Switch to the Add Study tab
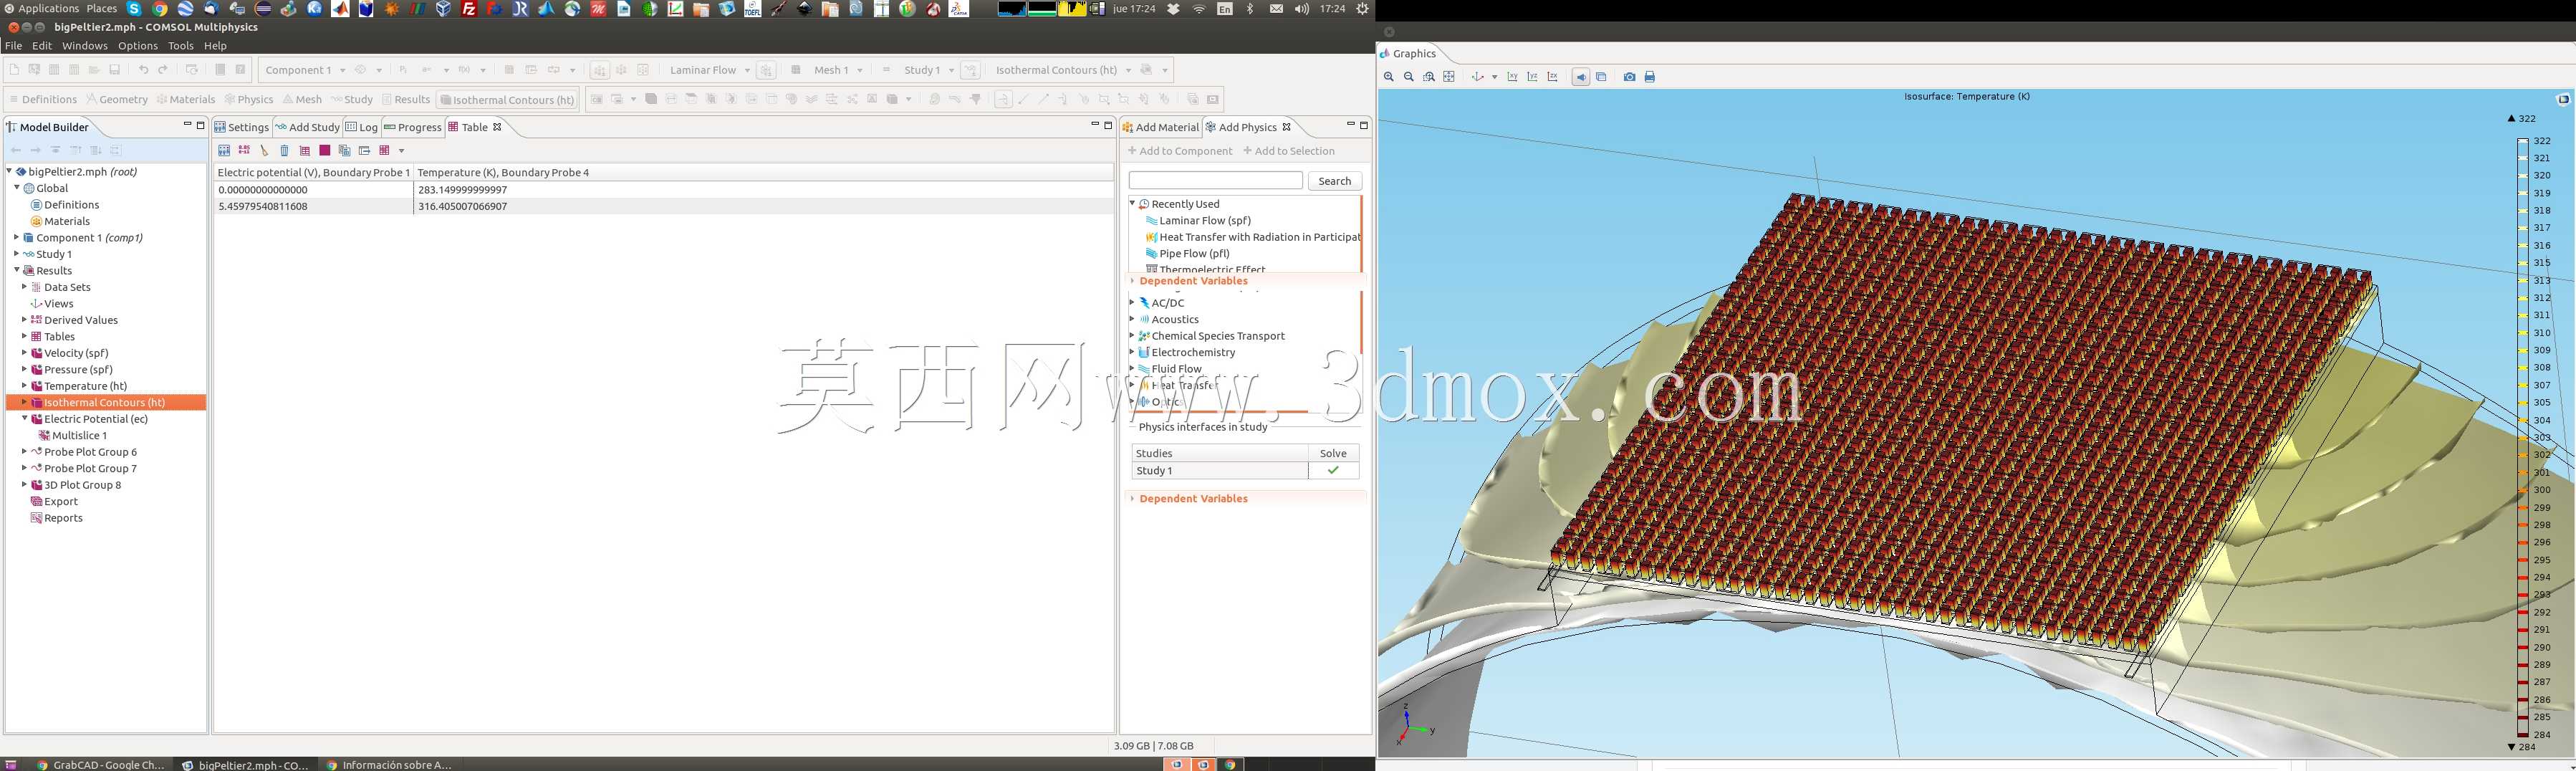This screenshot has width=2576, height=771. pos(308,127)
